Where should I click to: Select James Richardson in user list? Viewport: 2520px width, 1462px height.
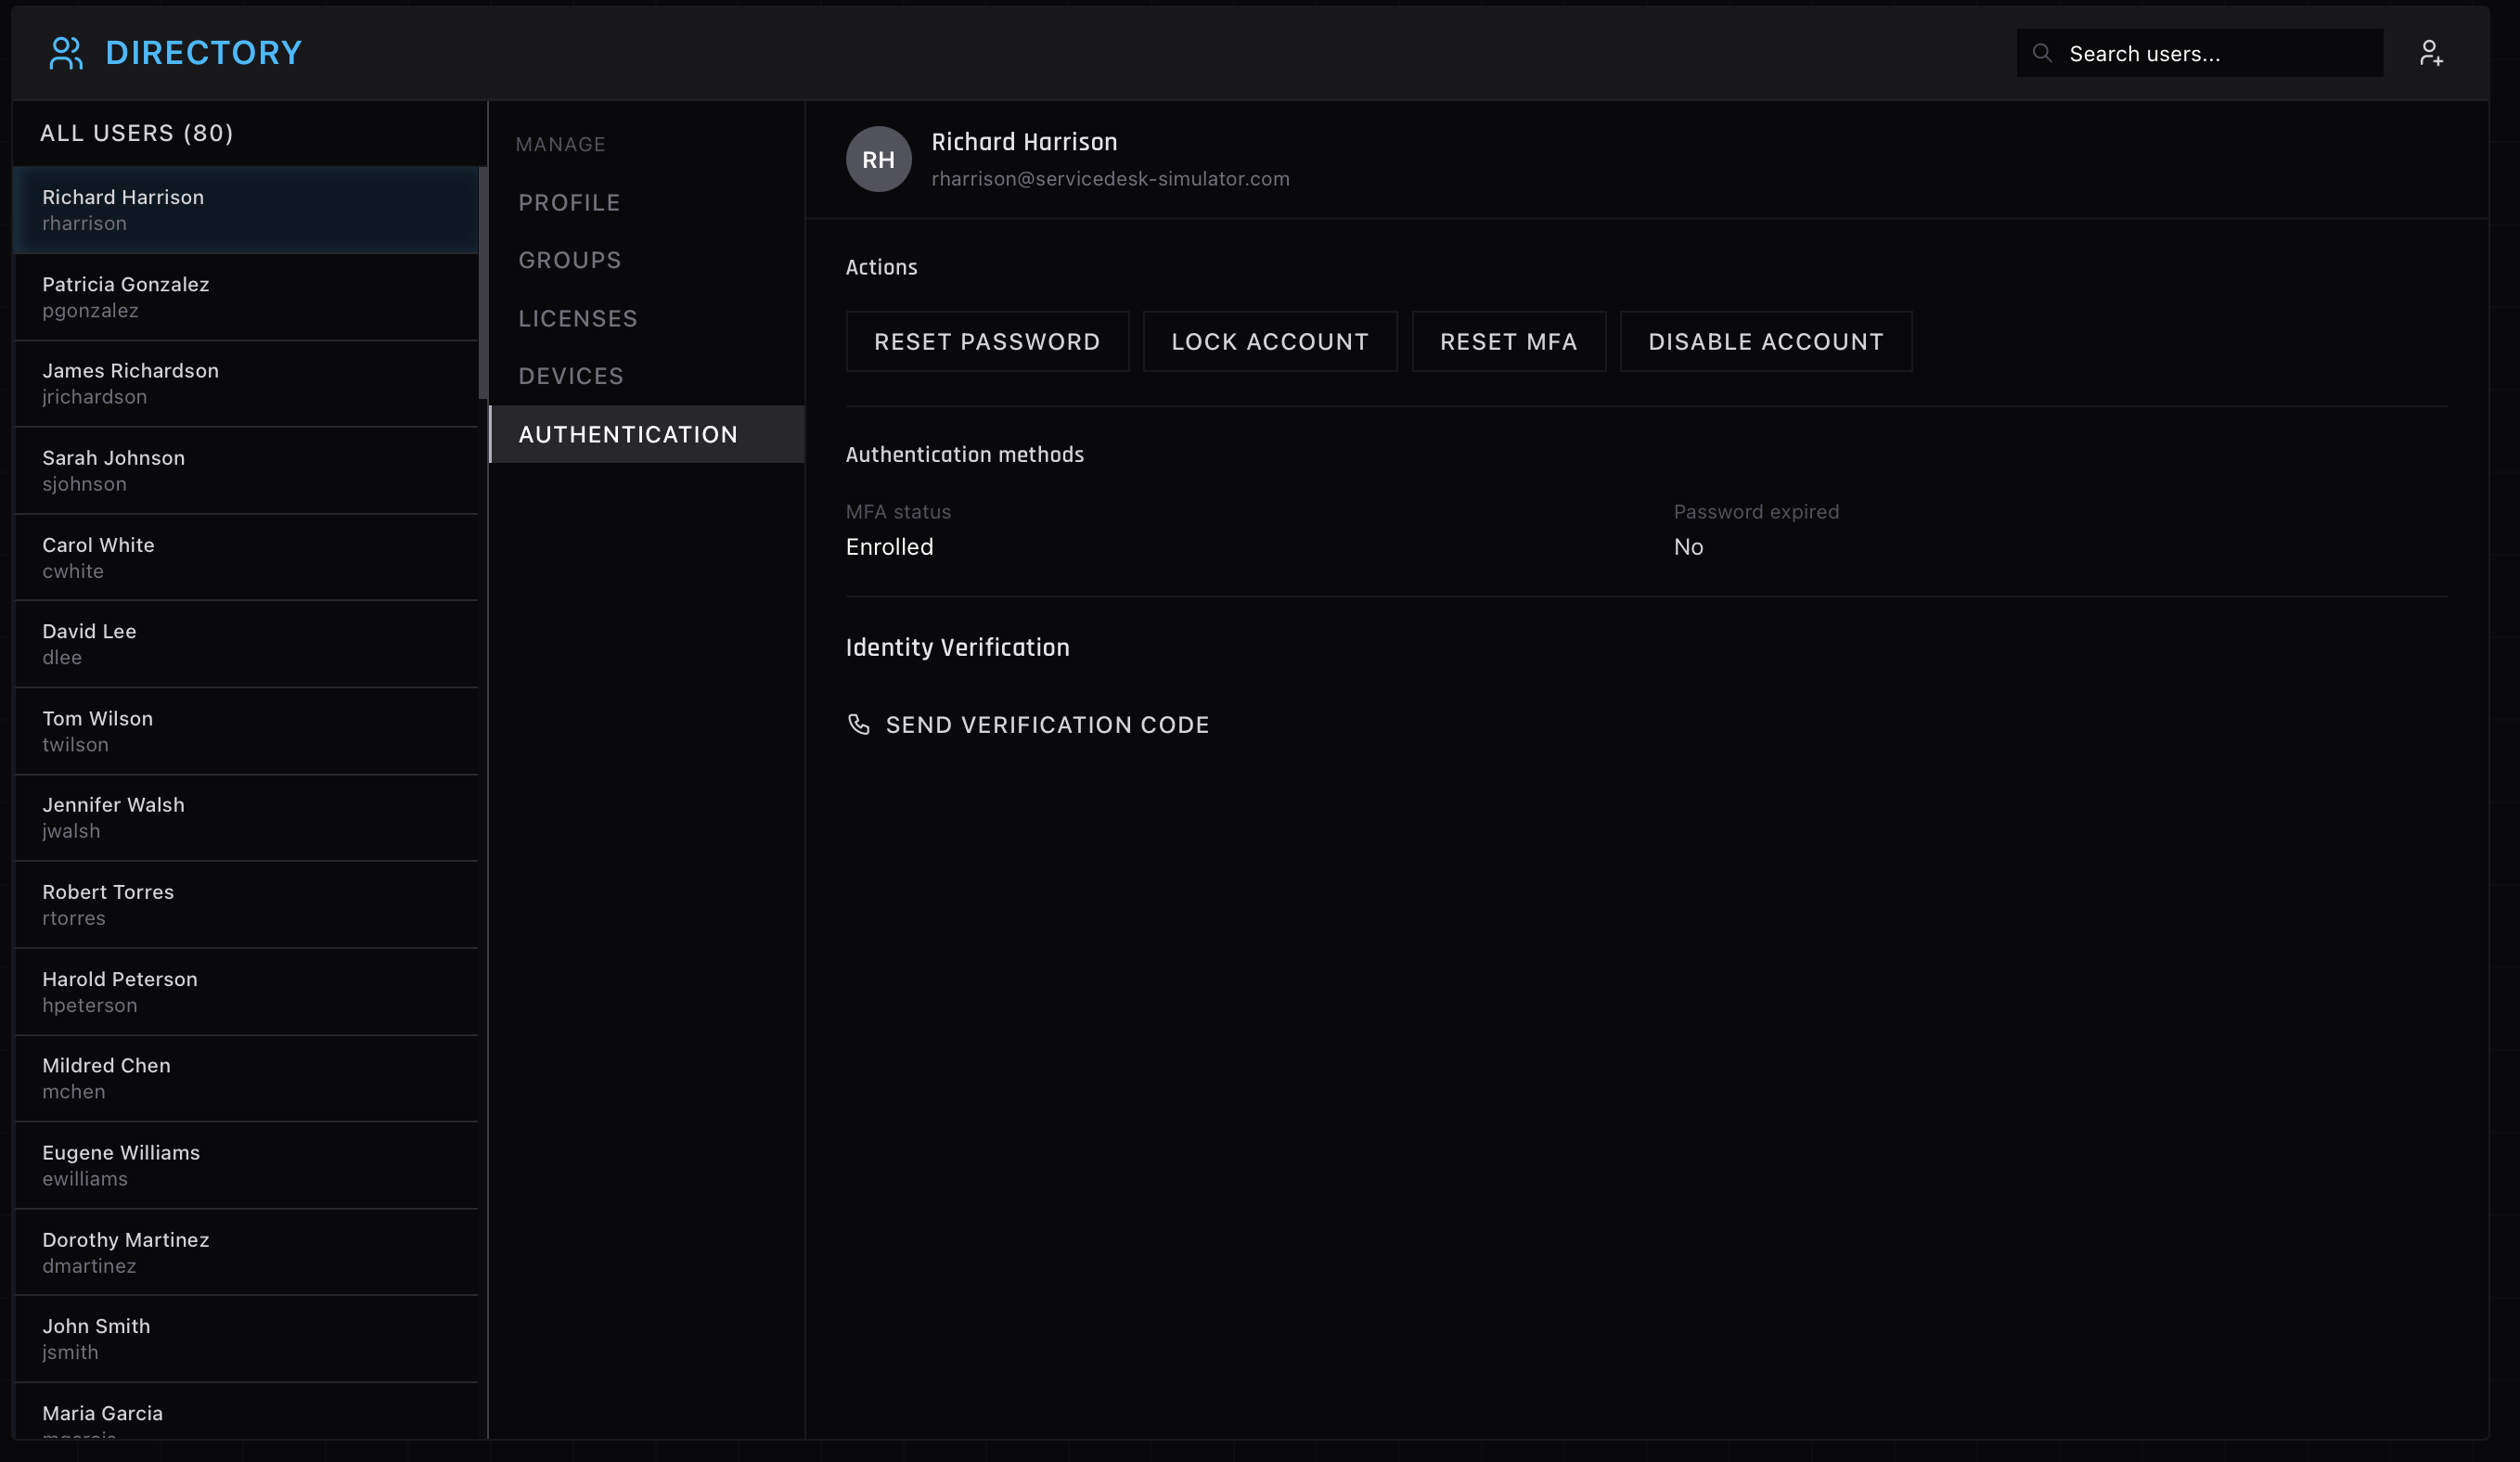click(246, 384)
